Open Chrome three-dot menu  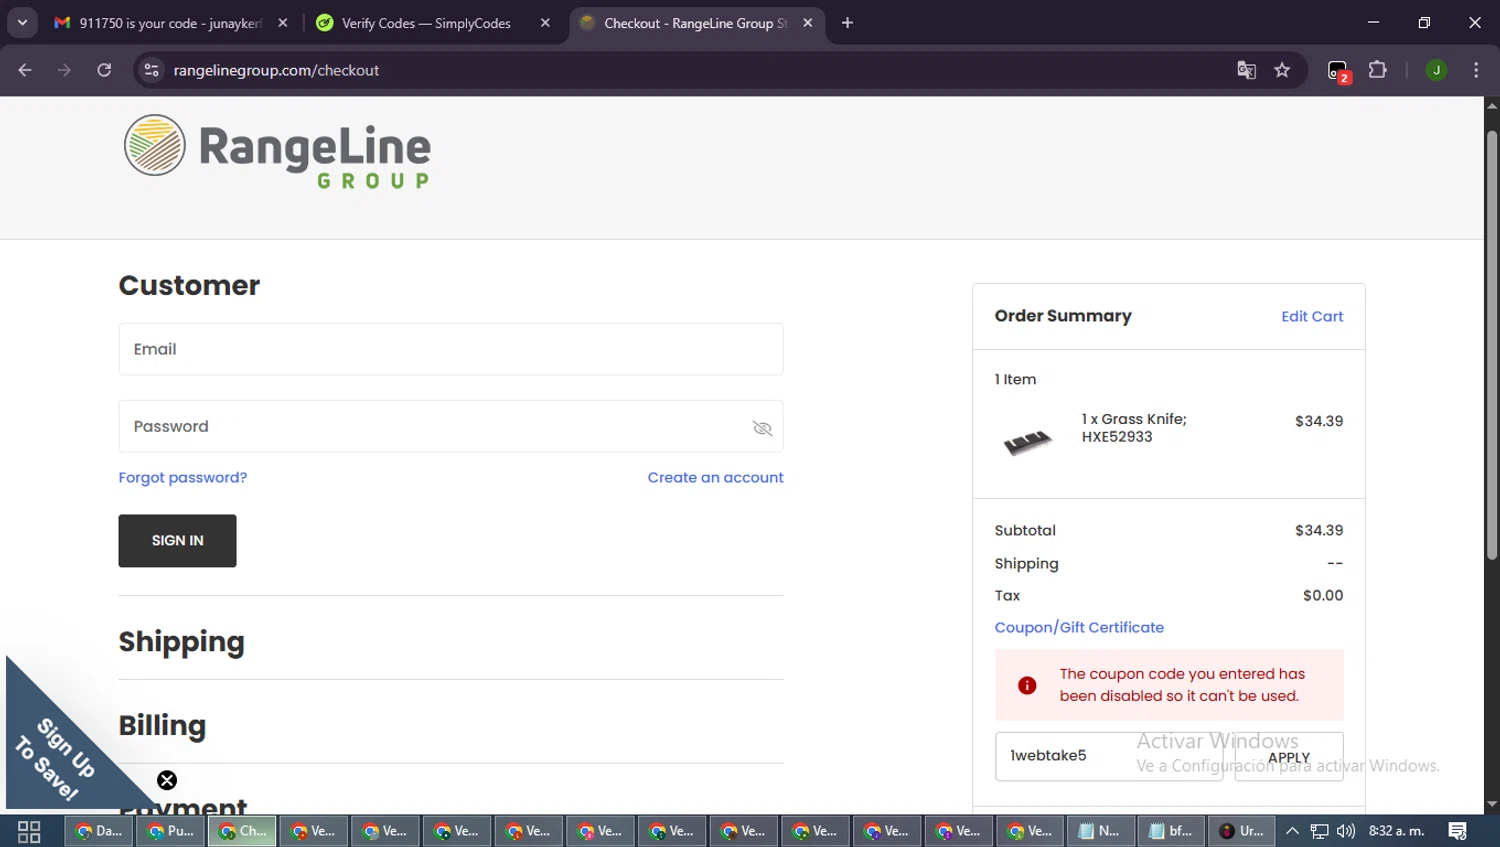coord(1476,70)
